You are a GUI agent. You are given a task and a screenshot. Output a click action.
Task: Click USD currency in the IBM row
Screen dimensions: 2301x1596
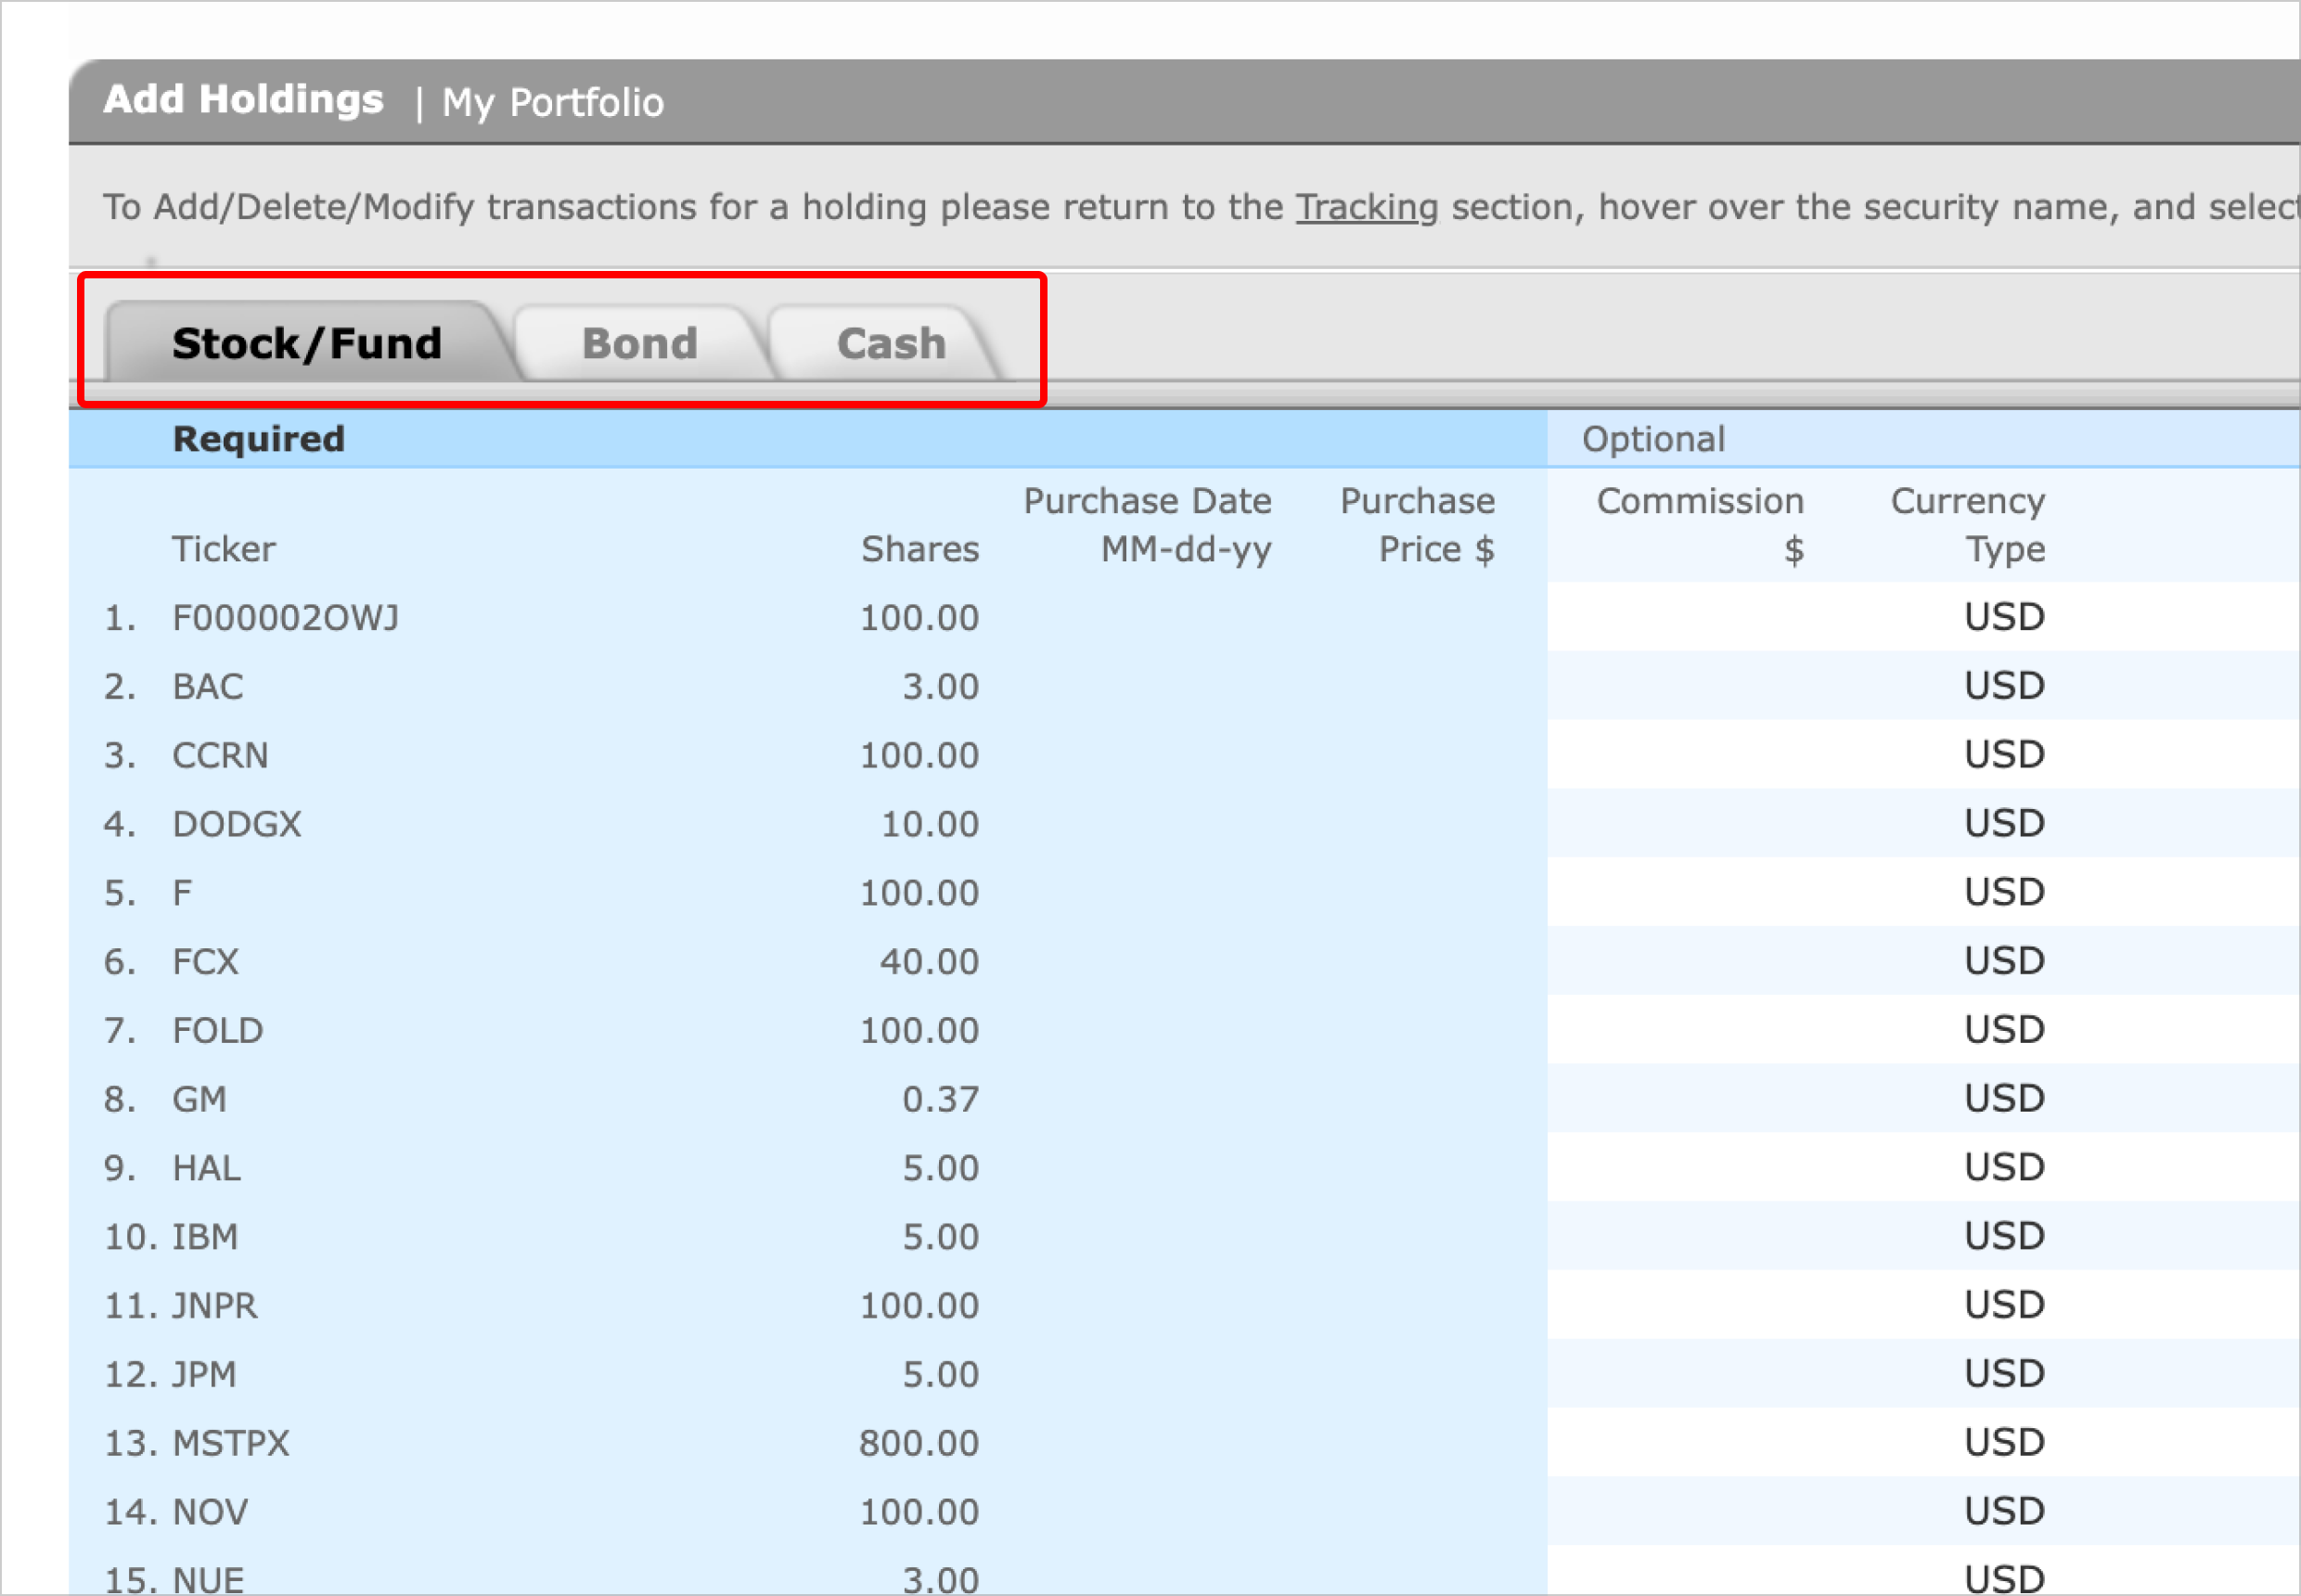tap(2005, 1237)
